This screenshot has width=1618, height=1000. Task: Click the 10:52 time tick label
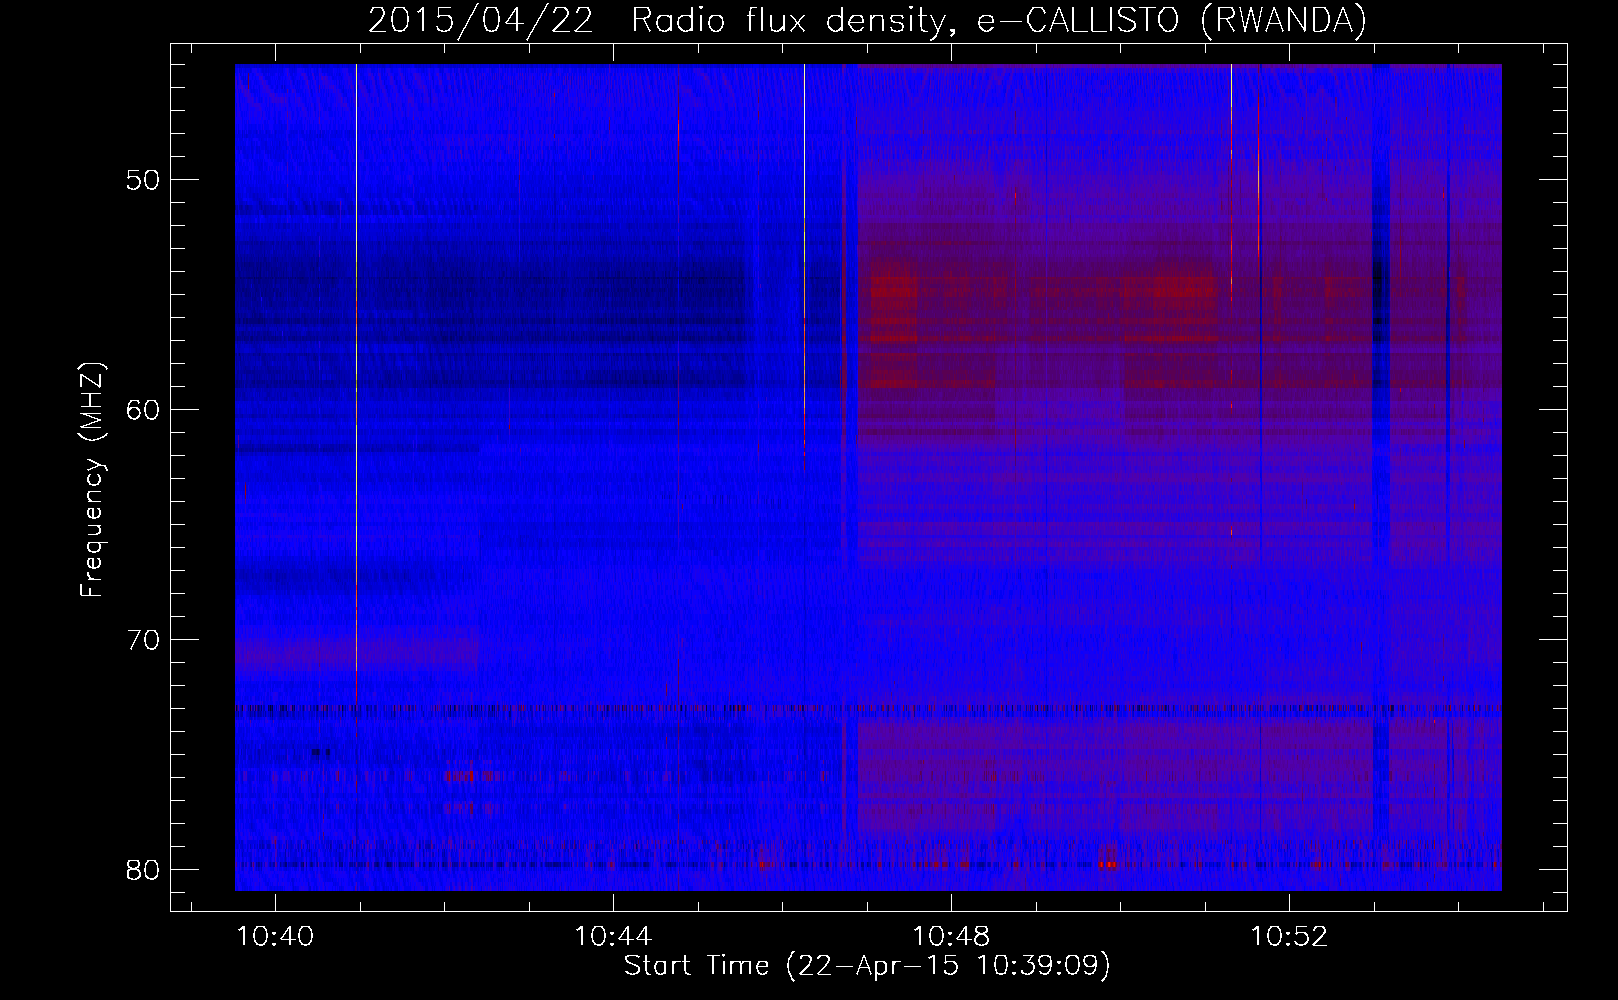1289,937
